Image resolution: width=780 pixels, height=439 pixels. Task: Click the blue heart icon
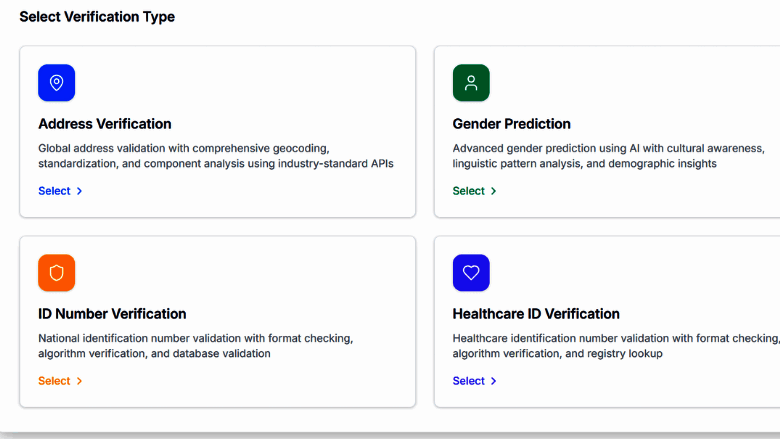point(471,273)
